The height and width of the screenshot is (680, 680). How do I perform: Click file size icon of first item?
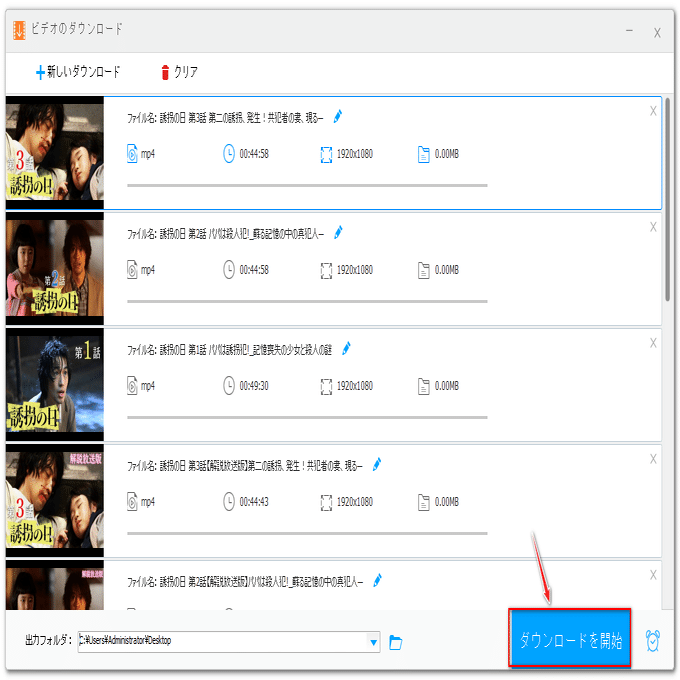(x=423, y=154)
